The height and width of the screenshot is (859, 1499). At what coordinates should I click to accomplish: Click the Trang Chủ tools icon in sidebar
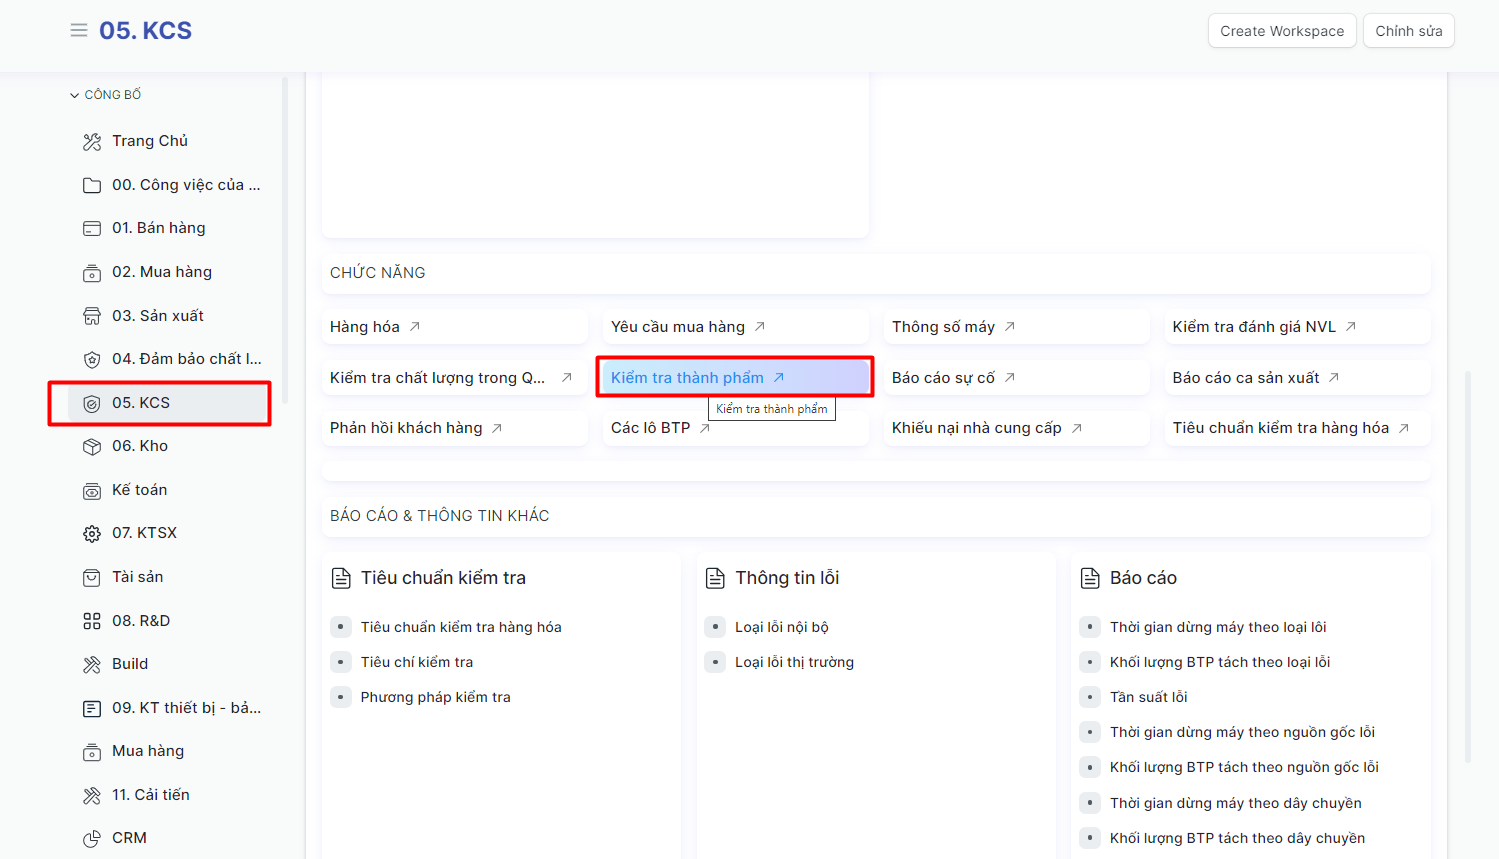pyautogui.click(x=92, y=142)
